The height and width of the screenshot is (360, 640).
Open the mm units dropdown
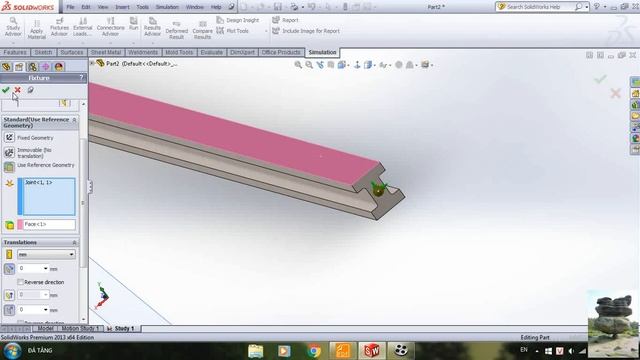coord(46,254)
